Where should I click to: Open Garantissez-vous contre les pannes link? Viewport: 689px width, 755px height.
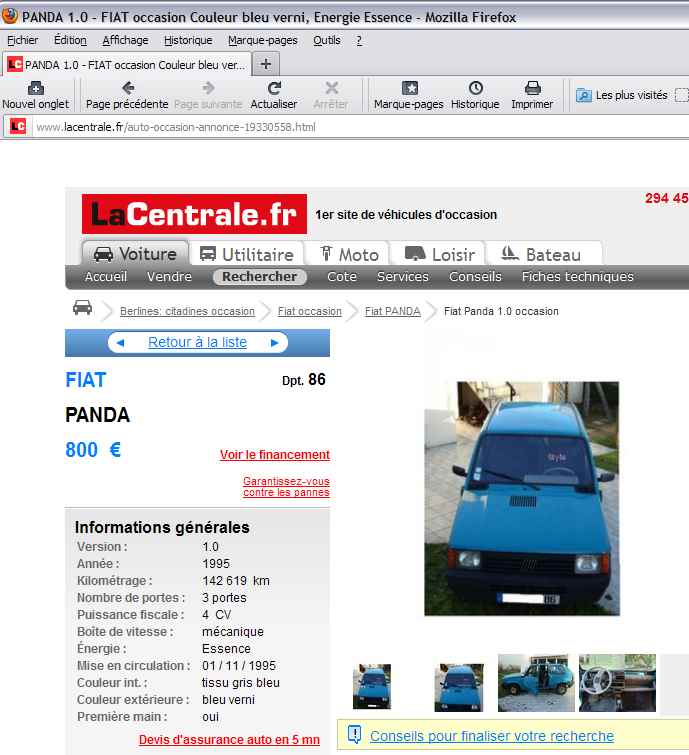[x=286, y=486]
